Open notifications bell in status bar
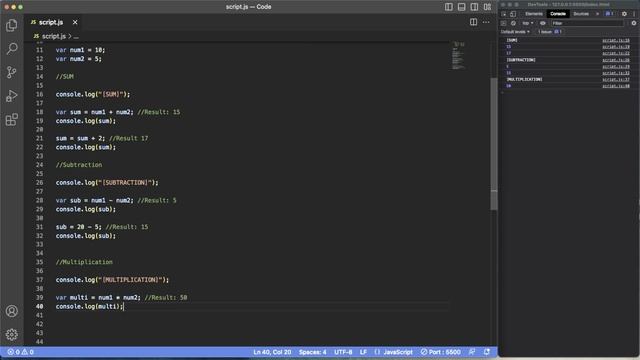This screenshot has width=640, height=360. [x=487, y=352]
